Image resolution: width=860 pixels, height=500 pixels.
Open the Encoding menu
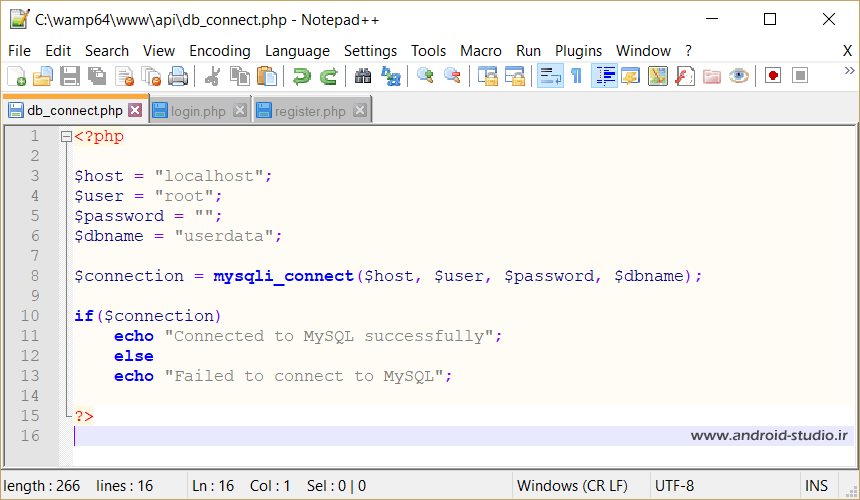pos(220,51)
